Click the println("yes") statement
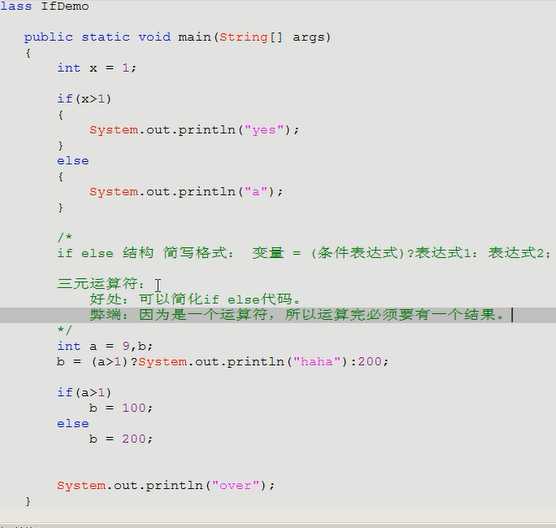The height and width of the screenshot is (528, 556). pyautogui.click(x=194, y=130)
